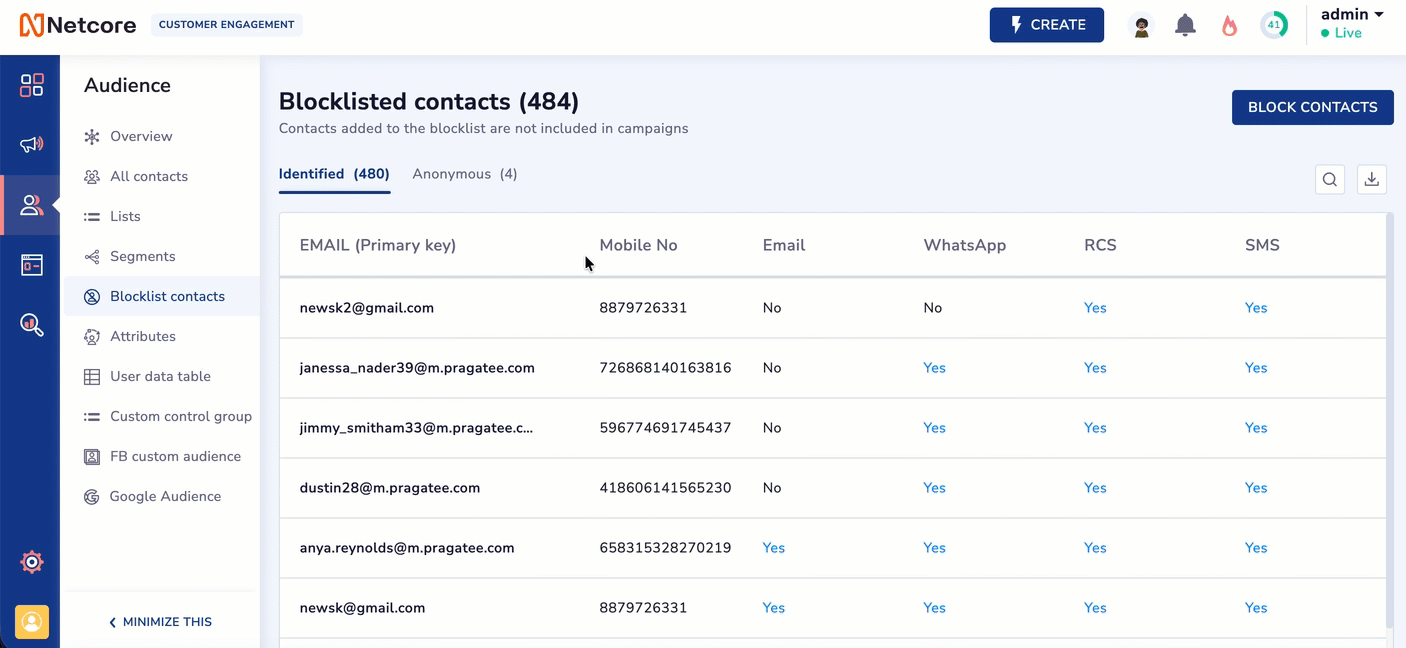Click Email Yes for newsk@gmail.com row

[773, 608]
